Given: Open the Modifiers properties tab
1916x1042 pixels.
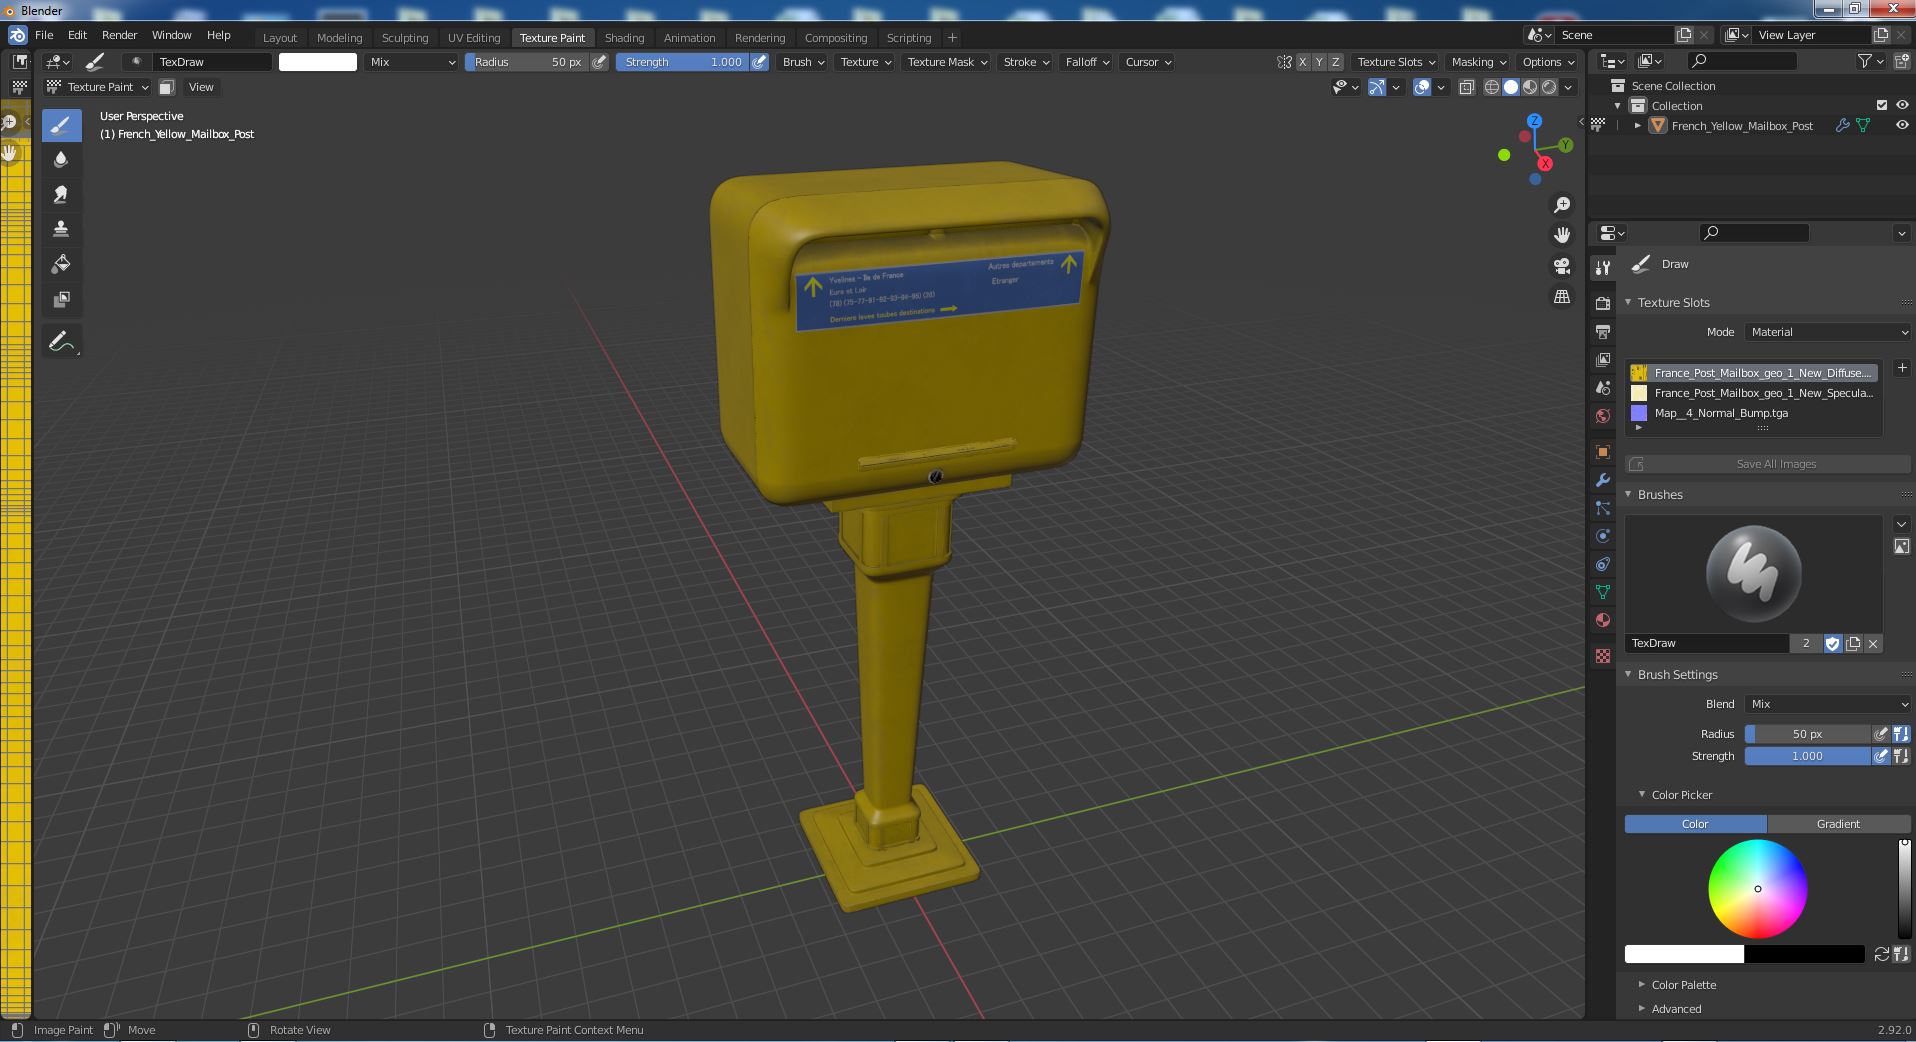Looking at the screenshot, I should point(1603,480).
